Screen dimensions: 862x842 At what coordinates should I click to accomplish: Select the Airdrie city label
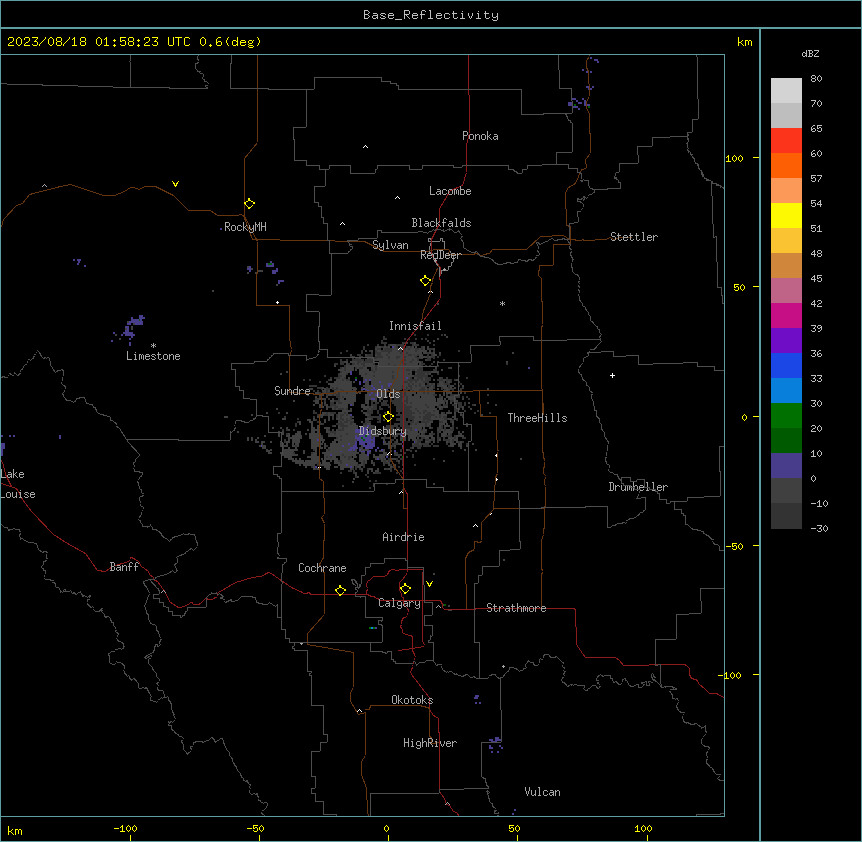click(403, 537)
